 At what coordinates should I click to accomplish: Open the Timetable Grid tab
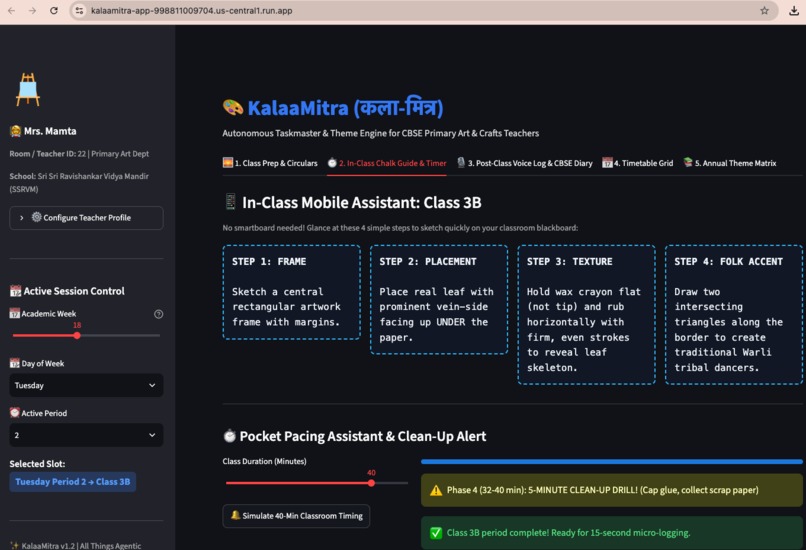[637, 163]
